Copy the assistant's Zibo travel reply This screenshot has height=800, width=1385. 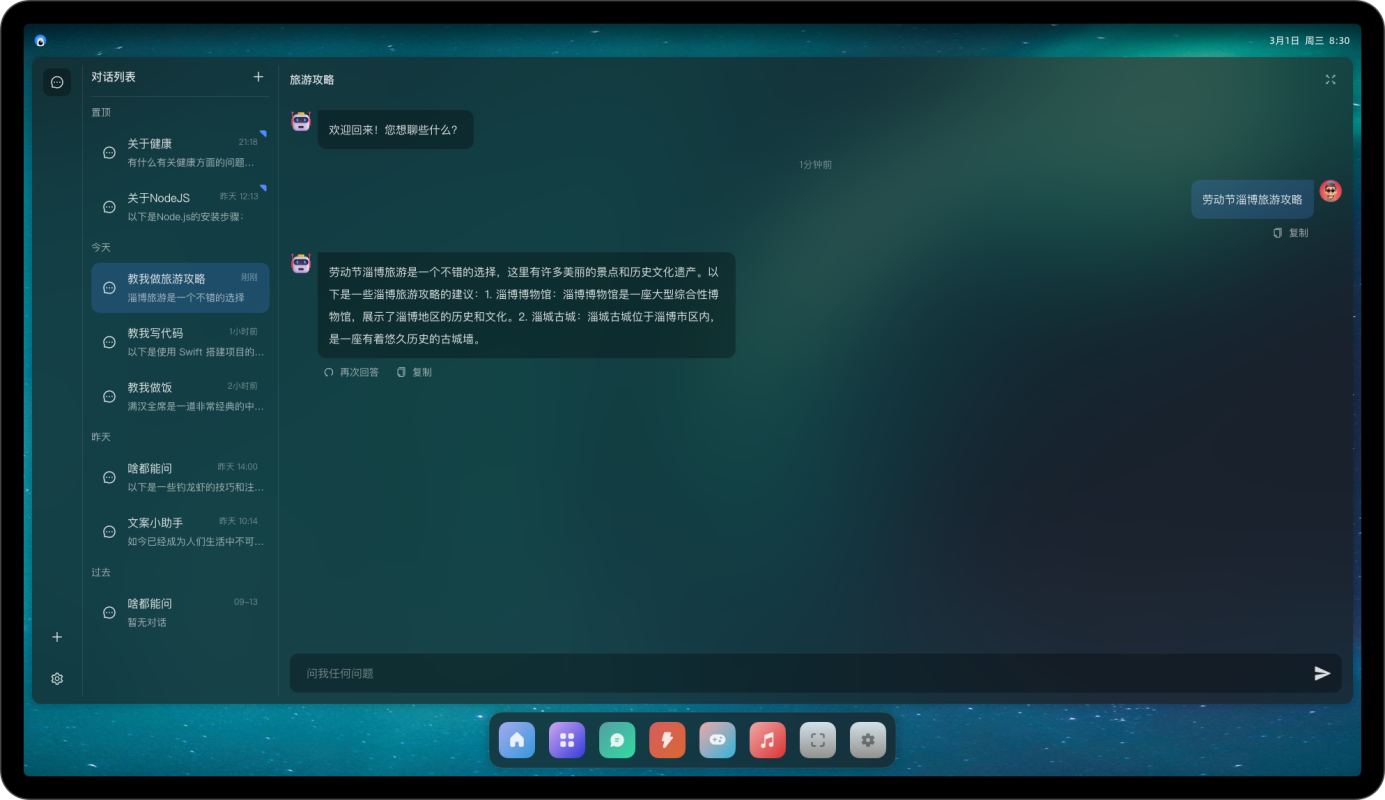point(414,372)
